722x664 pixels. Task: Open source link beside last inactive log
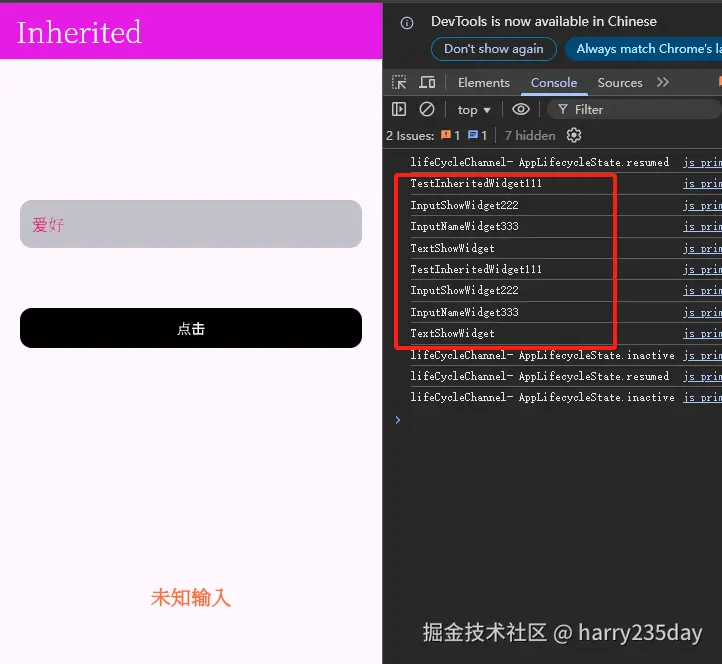(x=702, y=397)
